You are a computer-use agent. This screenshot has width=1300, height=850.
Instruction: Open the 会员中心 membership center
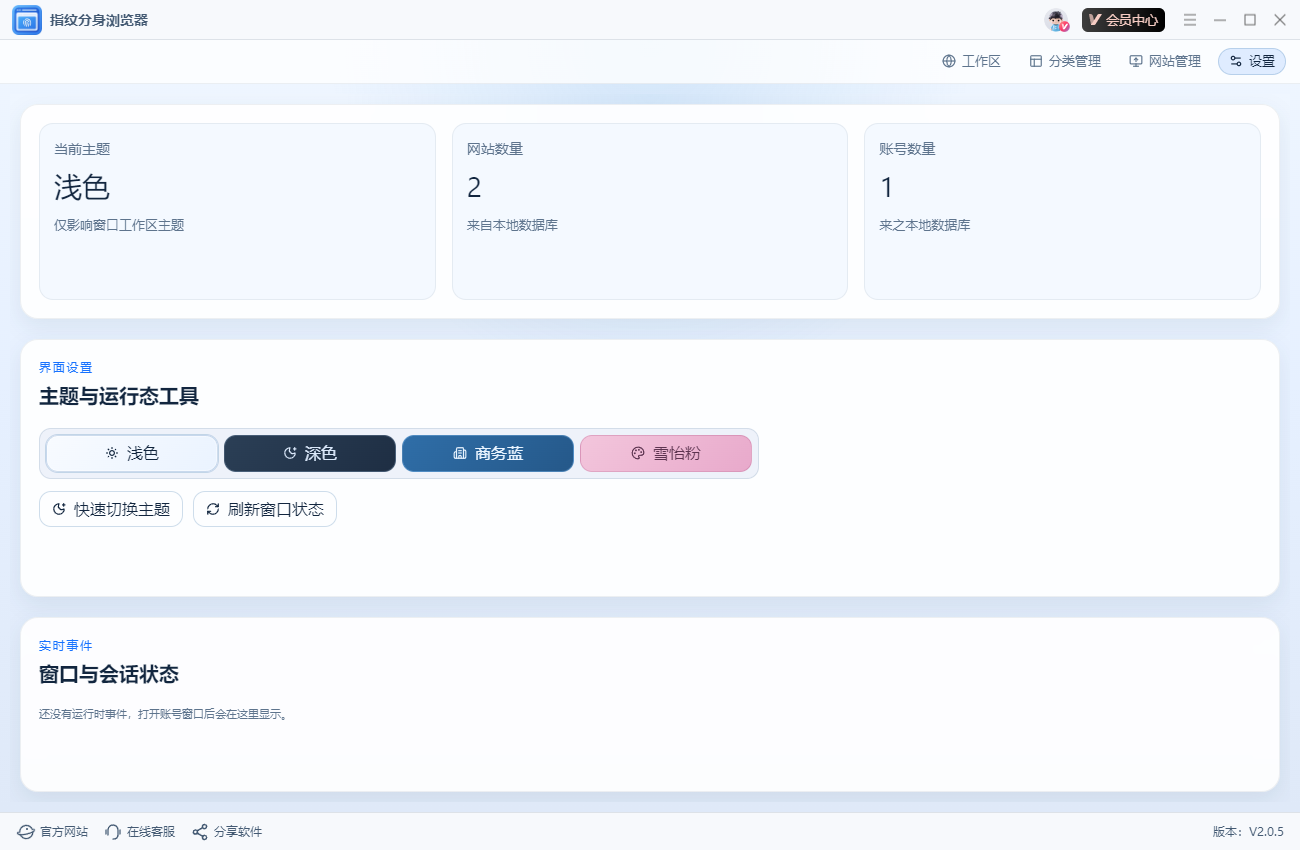point(1123,20)
